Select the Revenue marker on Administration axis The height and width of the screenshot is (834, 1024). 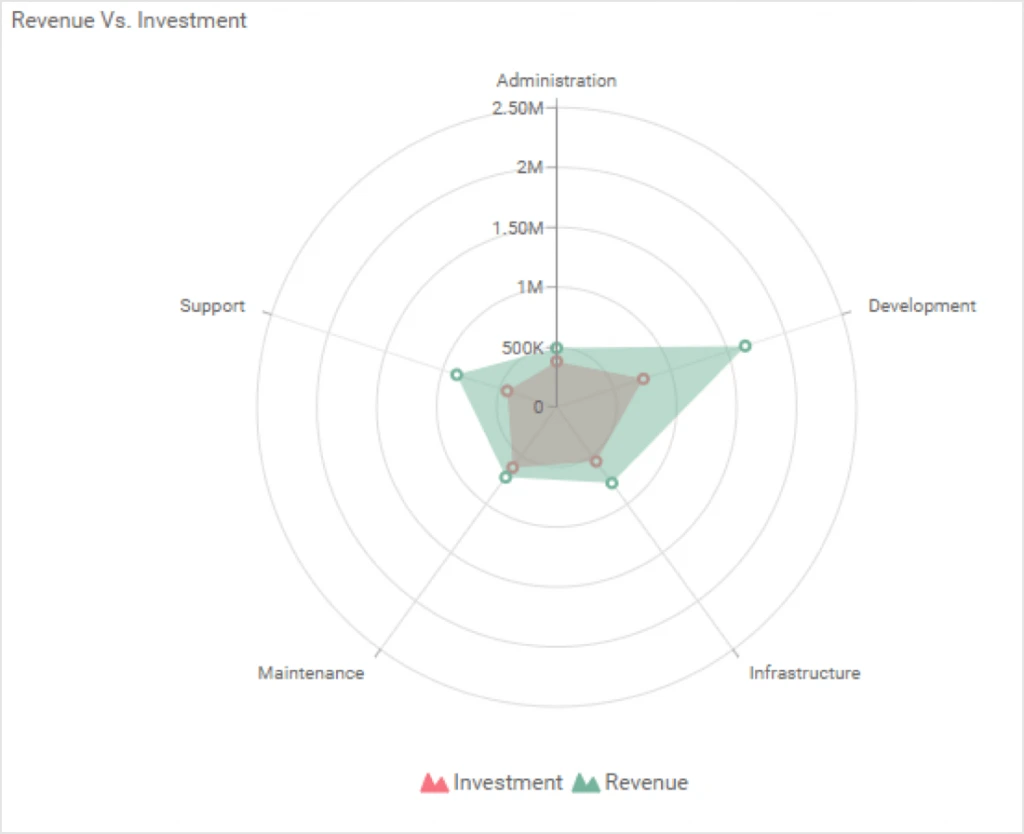click(557, 348)
